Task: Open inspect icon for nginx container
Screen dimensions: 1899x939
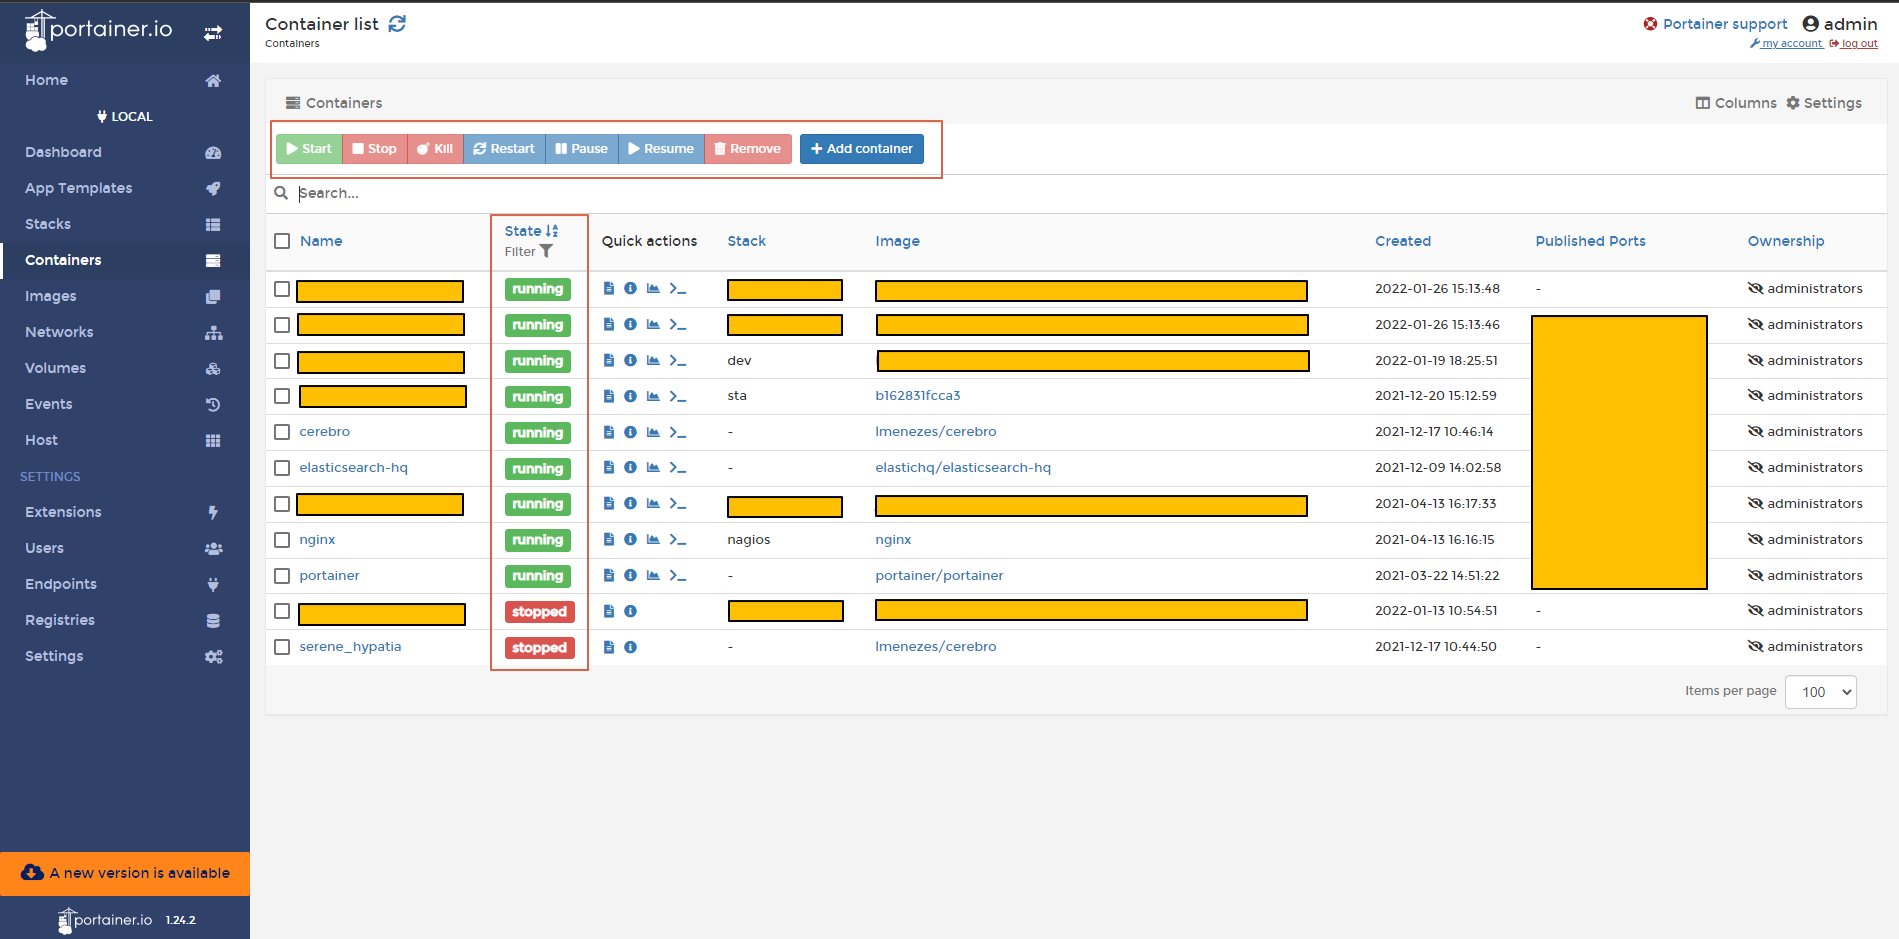Action: pyautogui.click(x=630, y=539)
